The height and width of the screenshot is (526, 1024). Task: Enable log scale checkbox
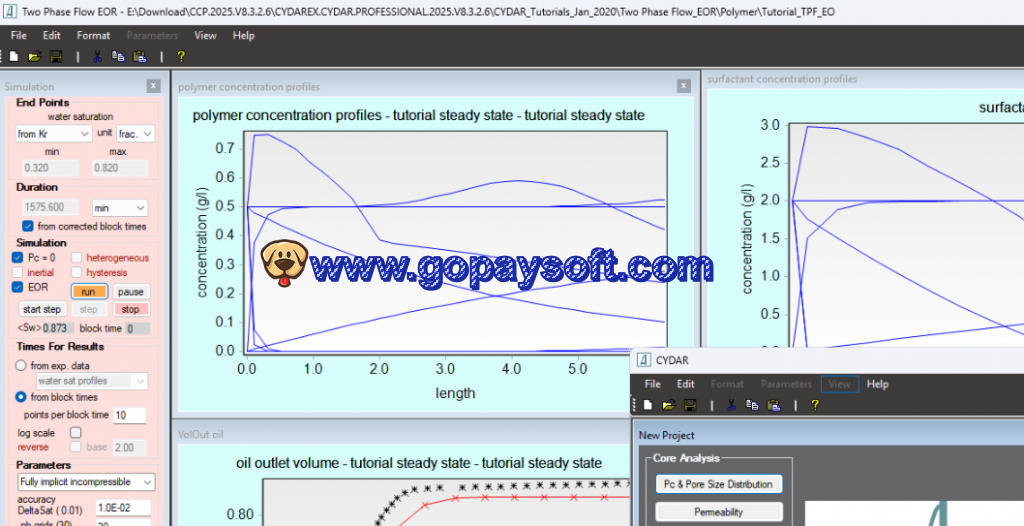pyautogui.click(x=76, y=433)
